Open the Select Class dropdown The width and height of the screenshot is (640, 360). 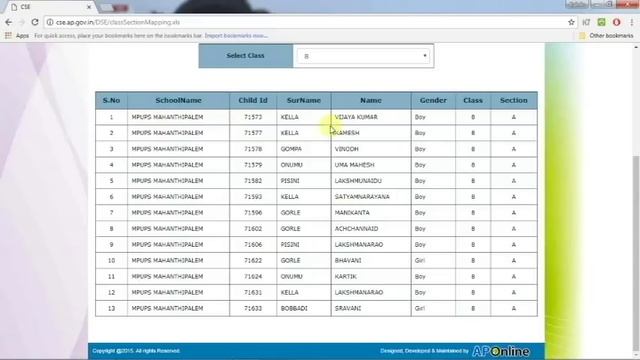[363, 56]
